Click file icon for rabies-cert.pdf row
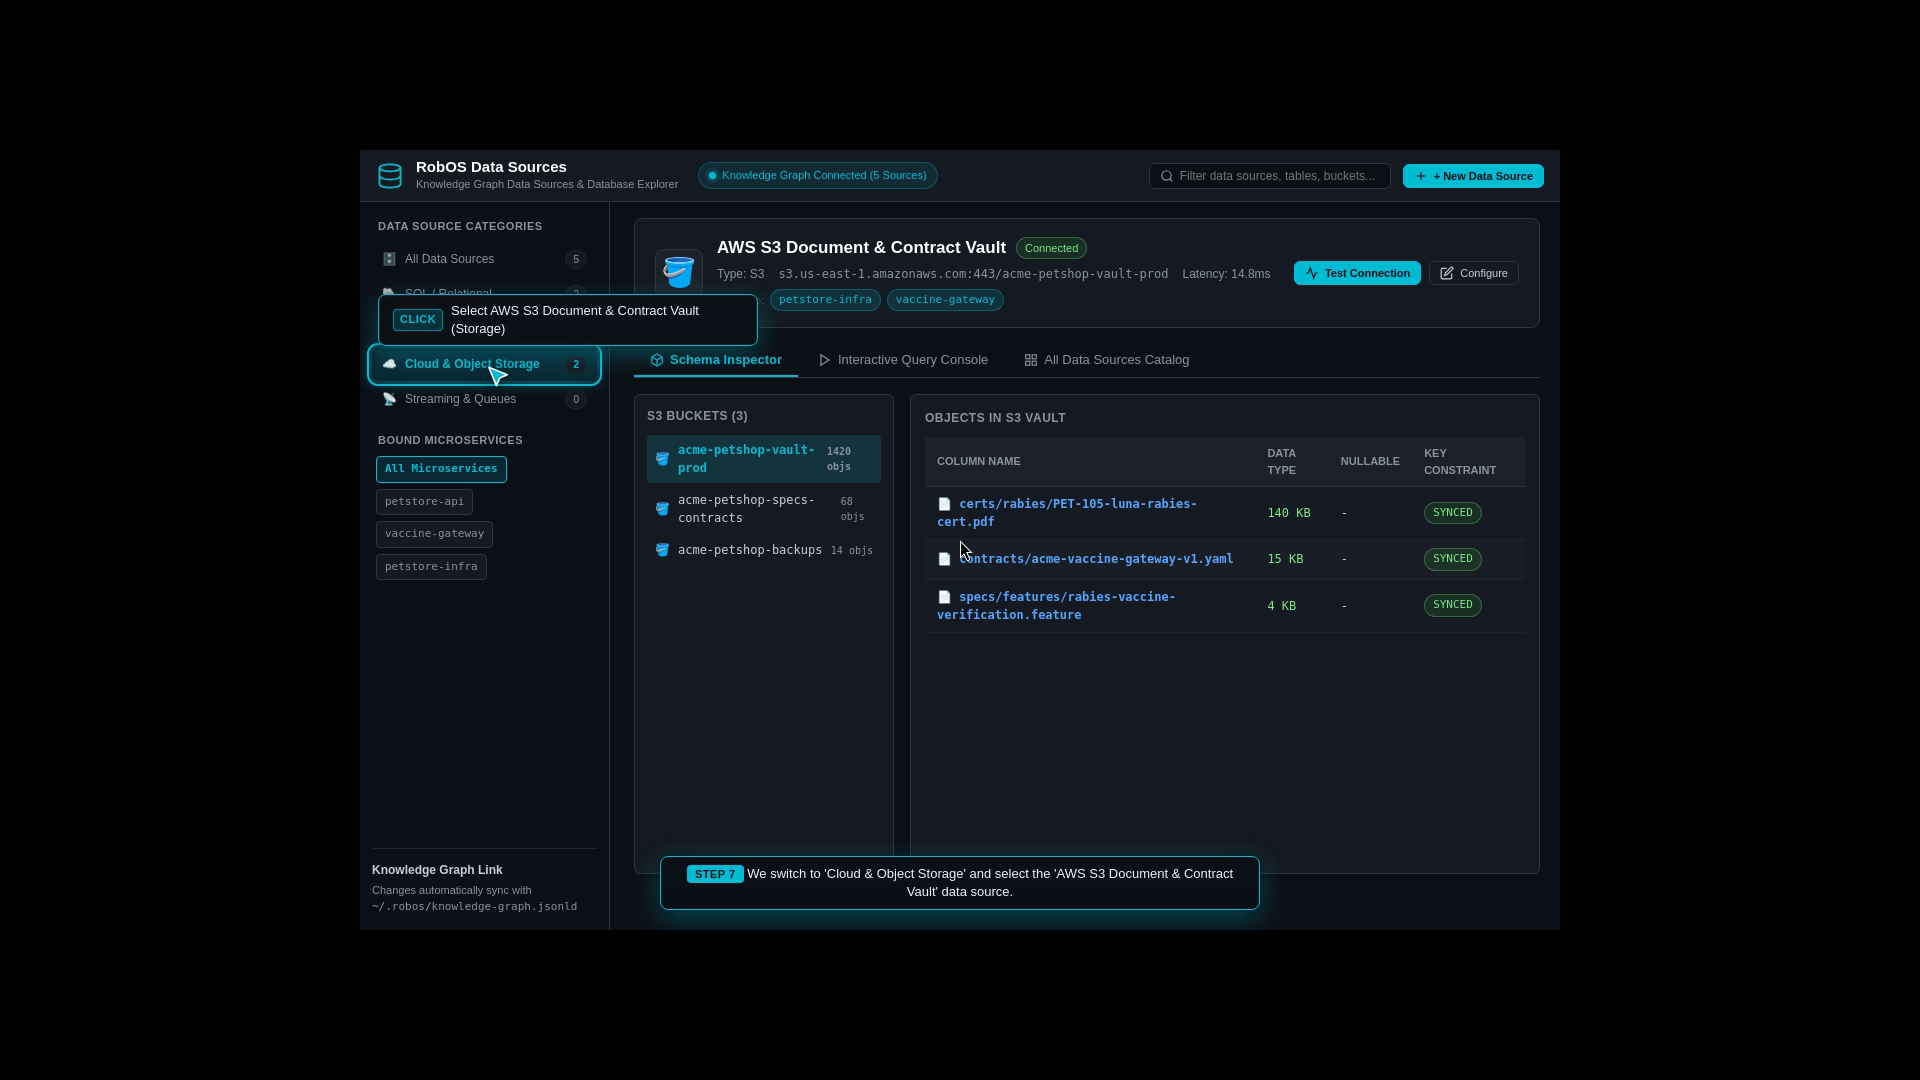 point(944,504)
